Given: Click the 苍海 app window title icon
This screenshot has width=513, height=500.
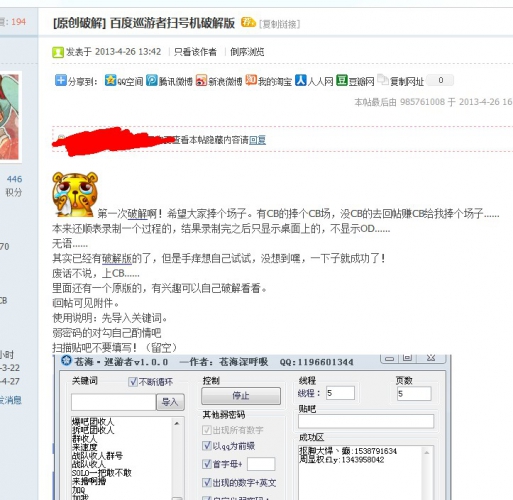Looking at the screenshot, I should (x=66, y=360).
